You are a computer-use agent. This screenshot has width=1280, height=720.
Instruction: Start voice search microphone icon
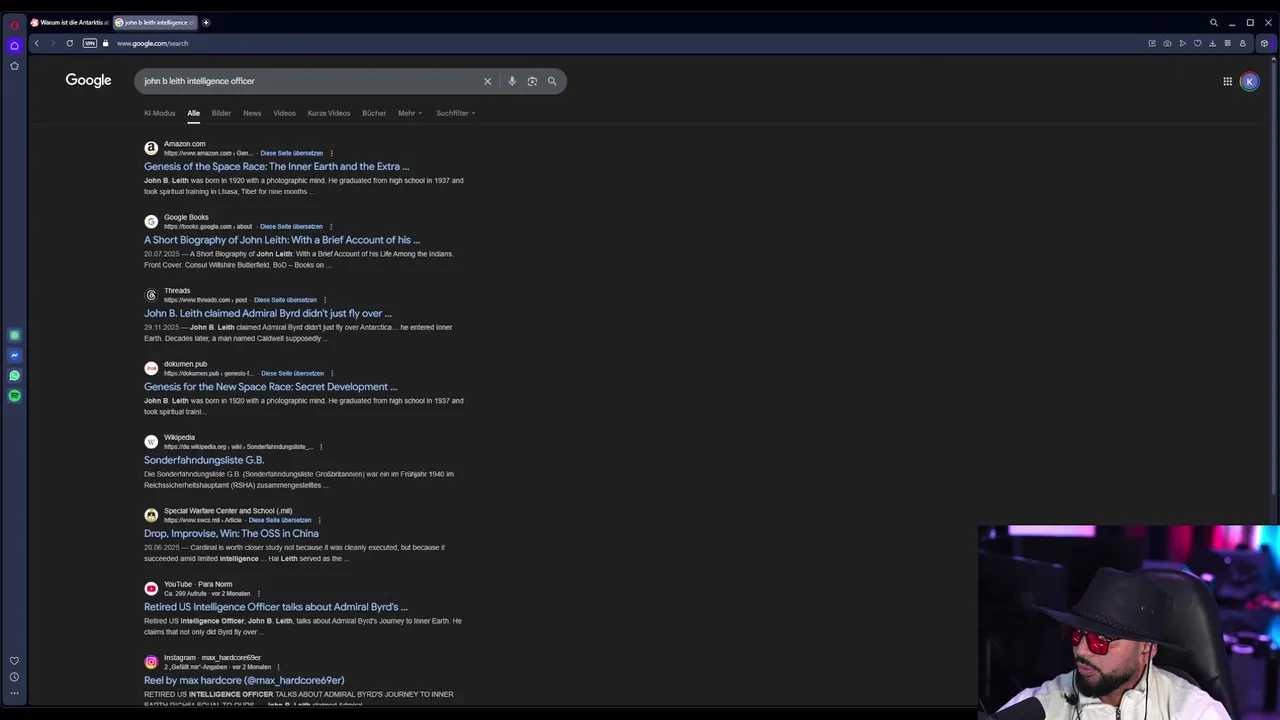(512, 81)
